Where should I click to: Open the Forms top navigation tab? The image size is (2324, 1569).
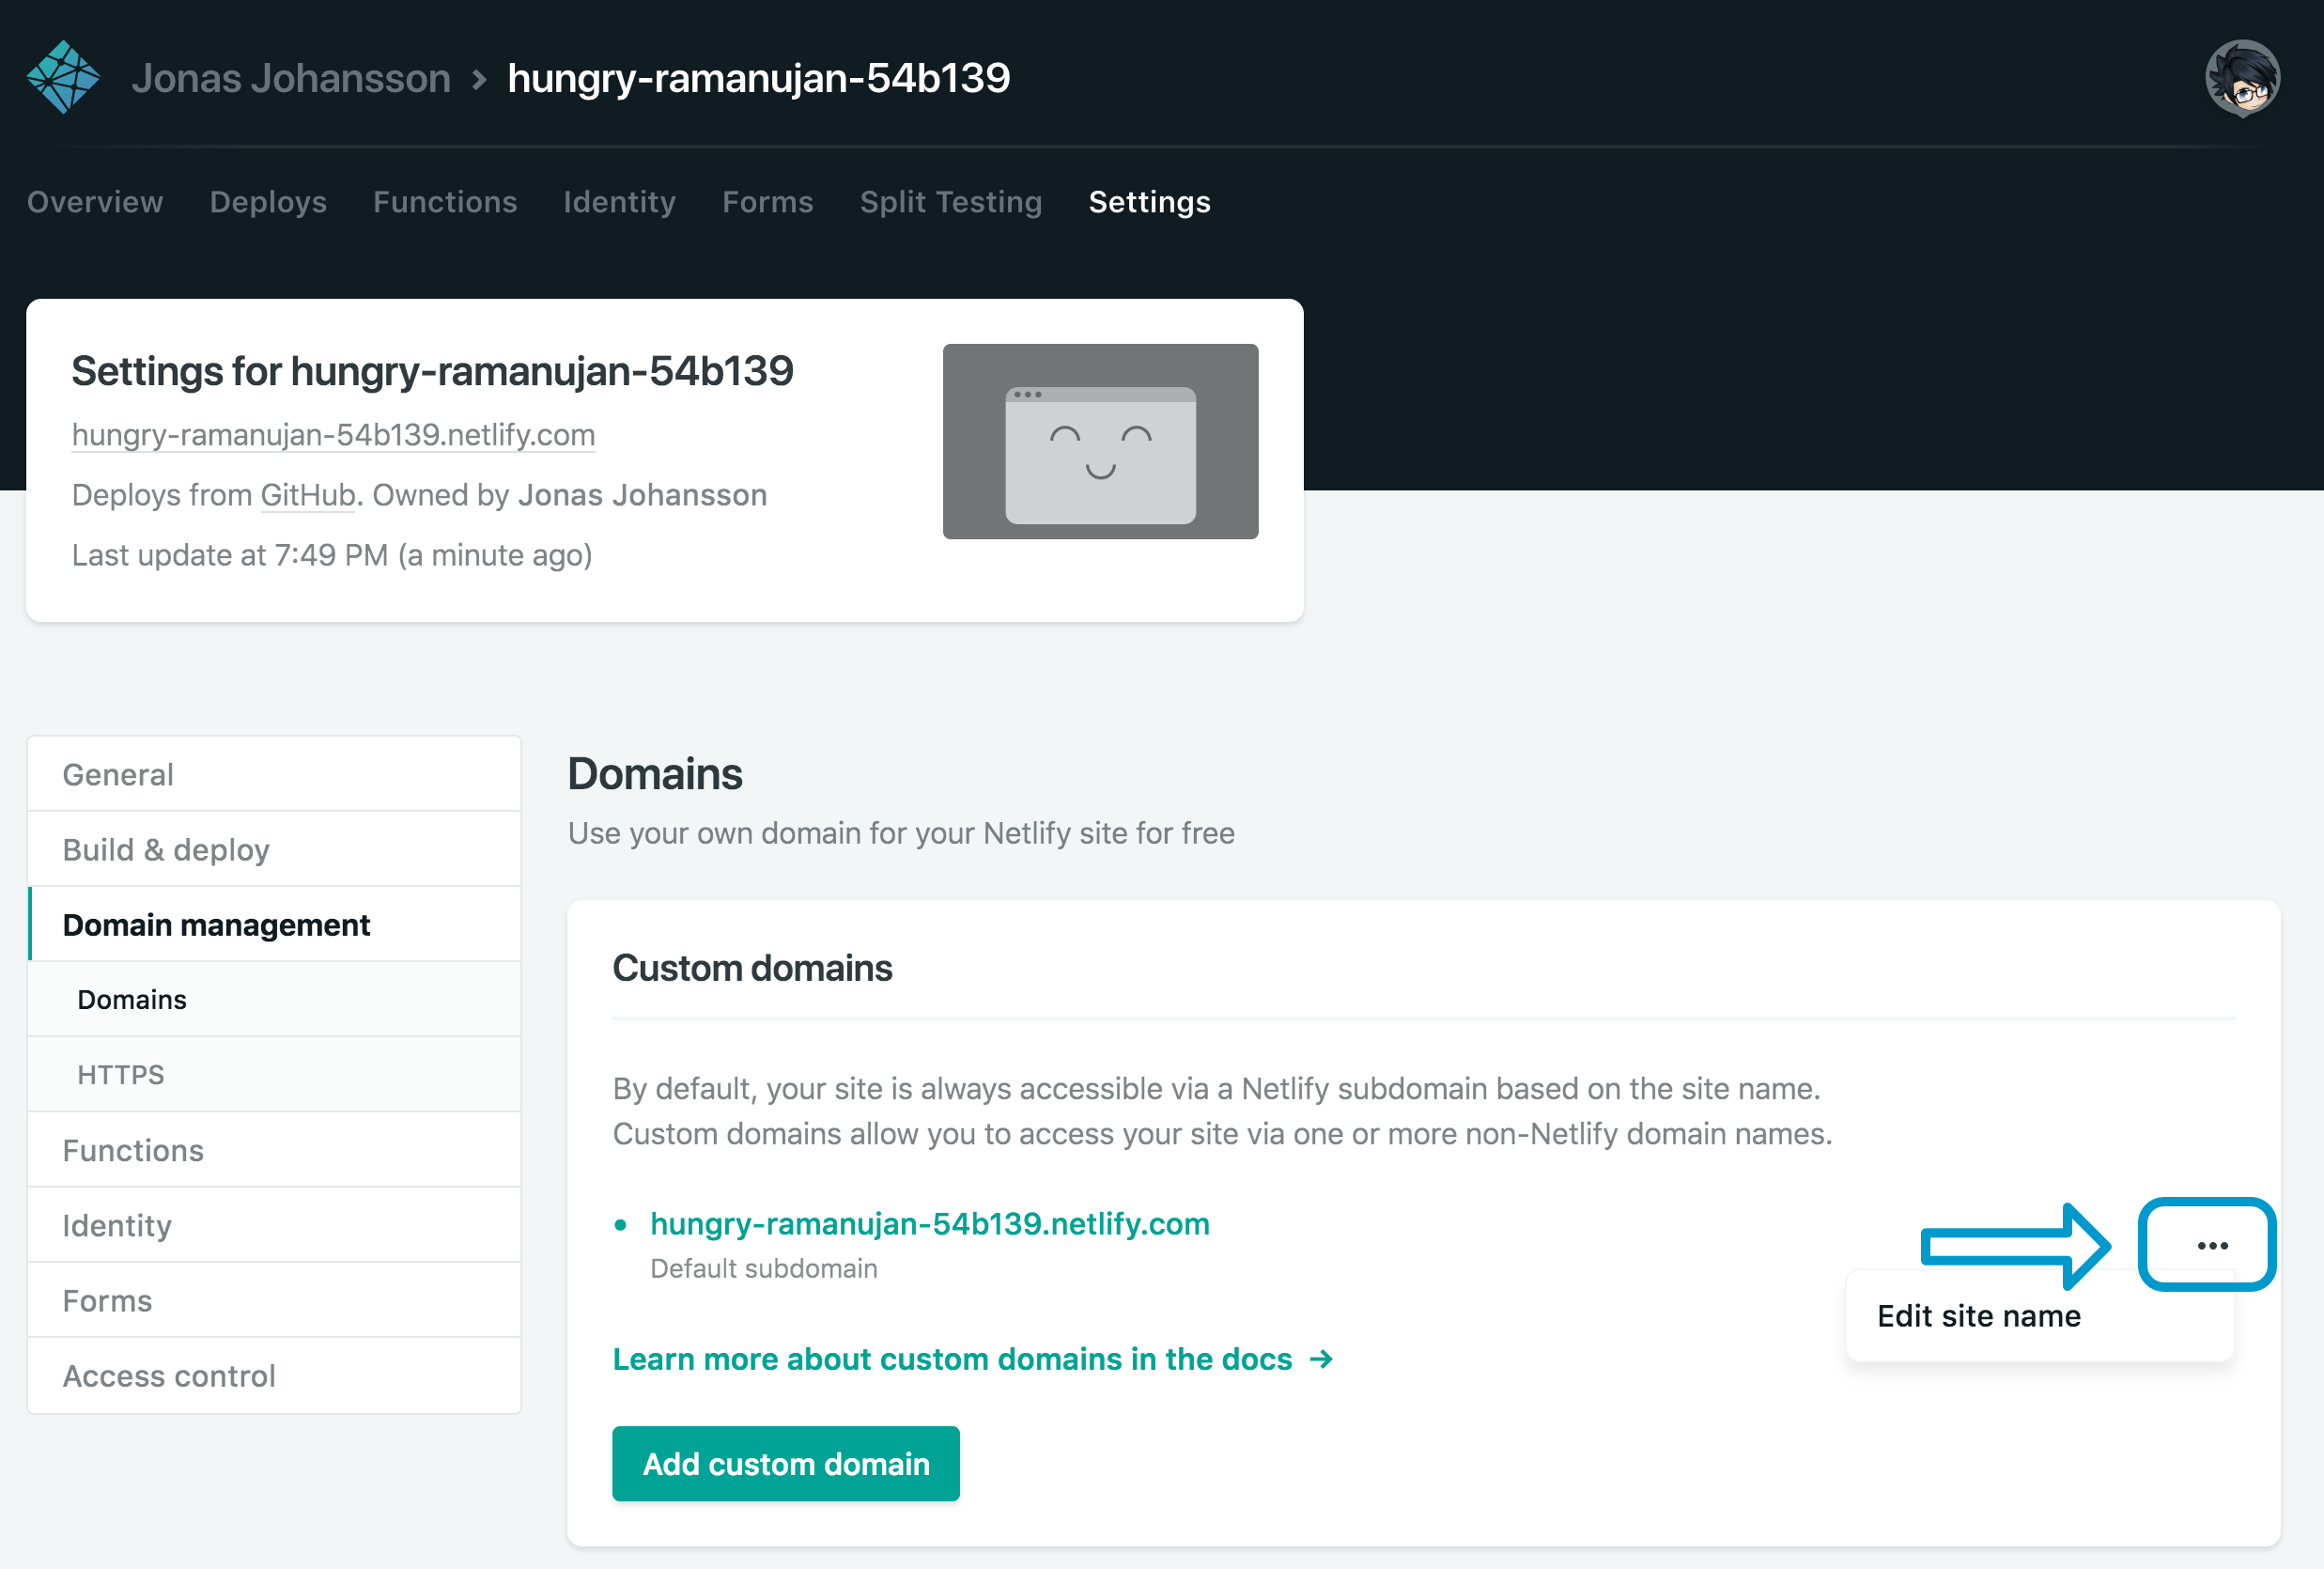[x=768, y=202]
